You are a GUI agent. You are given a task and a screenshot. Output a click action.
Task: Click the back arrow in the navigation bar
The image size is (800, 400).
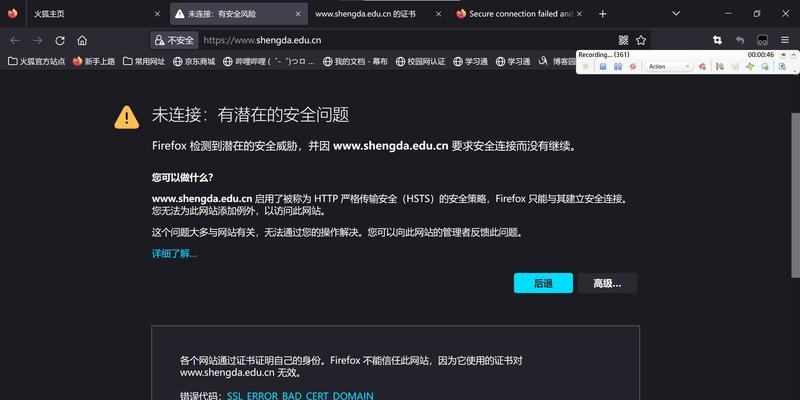[x=15, y=40]
